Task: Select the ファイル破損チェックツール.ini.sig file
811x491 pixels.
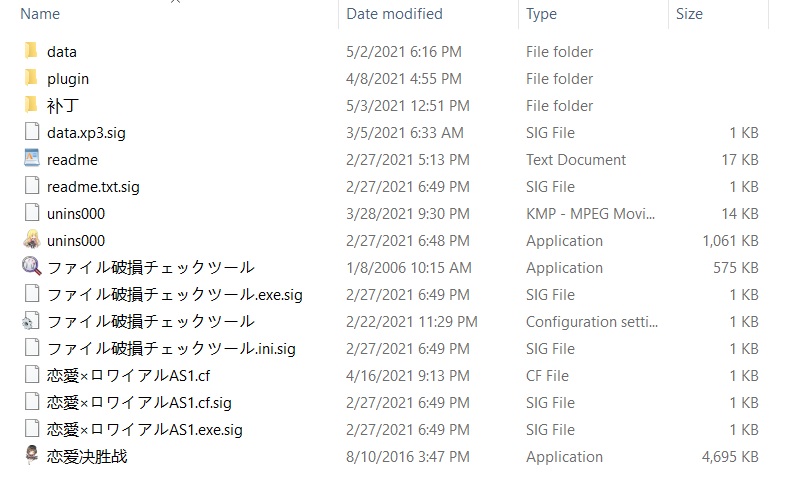Action: tap(171, 348)
